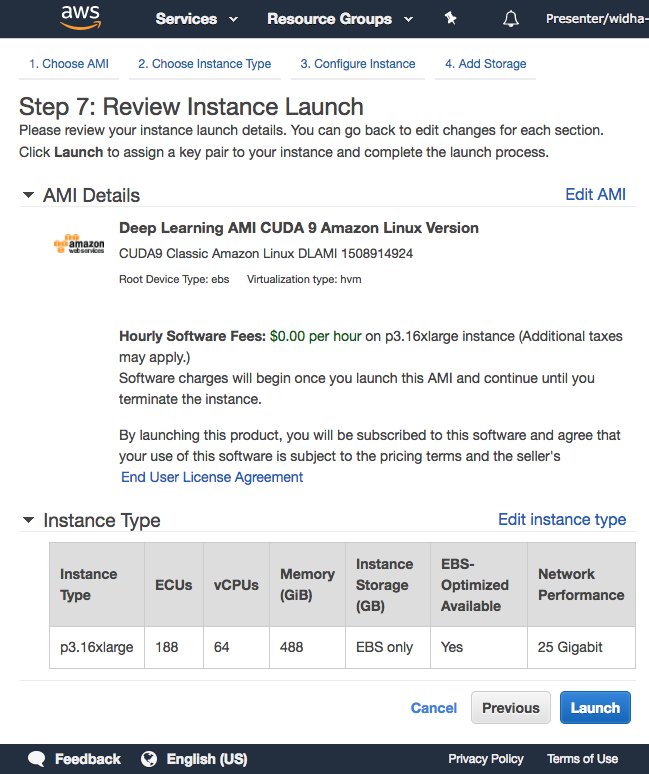Image resolution: width=649 pixels, height=774 pixels.
Task: Click the Deep Learning AMI CUDA 9 title
Action: (299, 228)
